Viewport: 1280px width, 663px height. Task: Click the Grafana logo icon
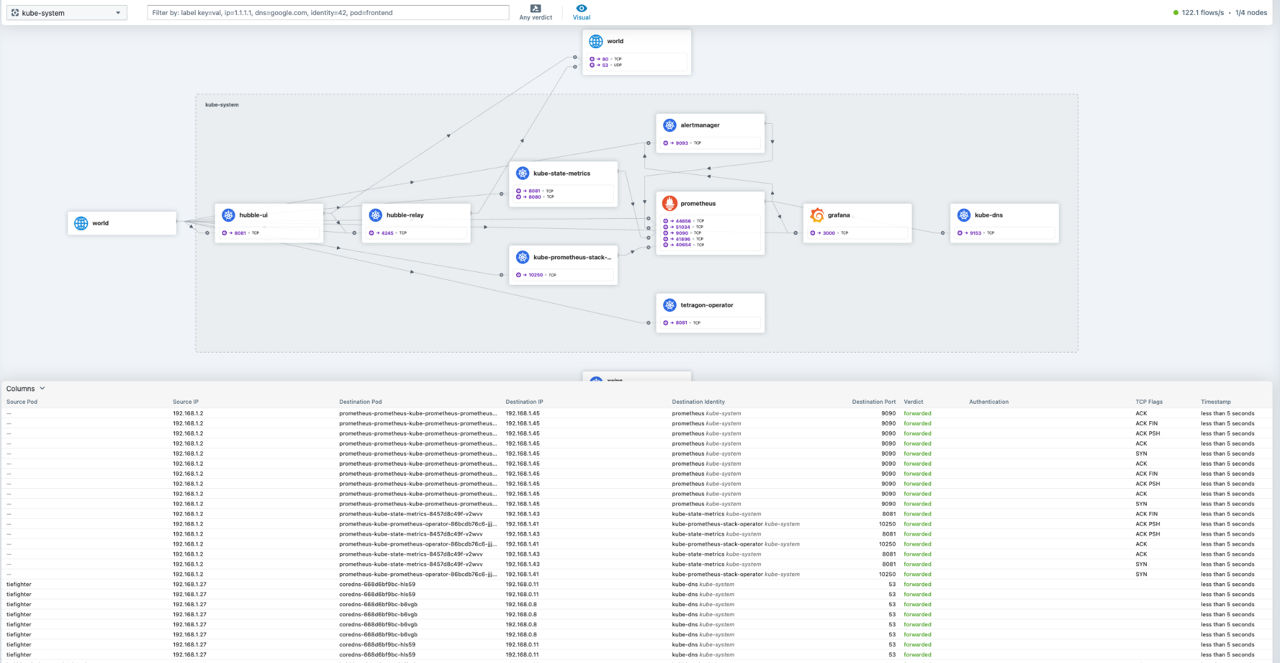pyautogui.click(x=816, y=215)
